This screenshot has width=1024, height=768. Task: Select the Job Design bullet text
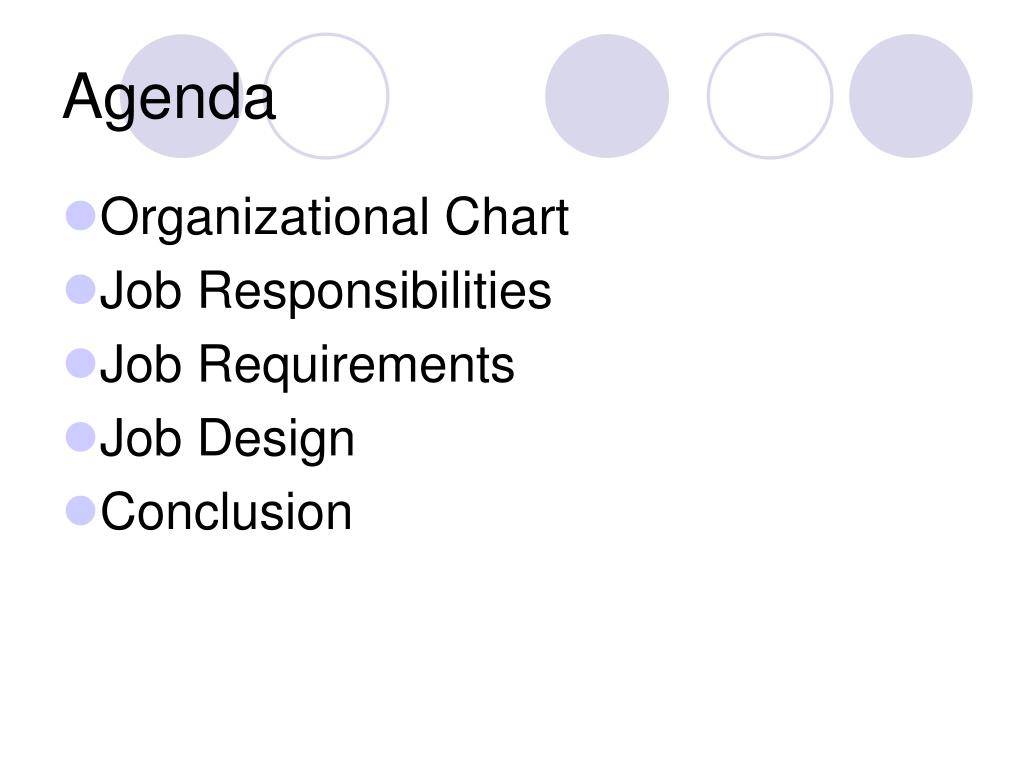click(227, 439)
